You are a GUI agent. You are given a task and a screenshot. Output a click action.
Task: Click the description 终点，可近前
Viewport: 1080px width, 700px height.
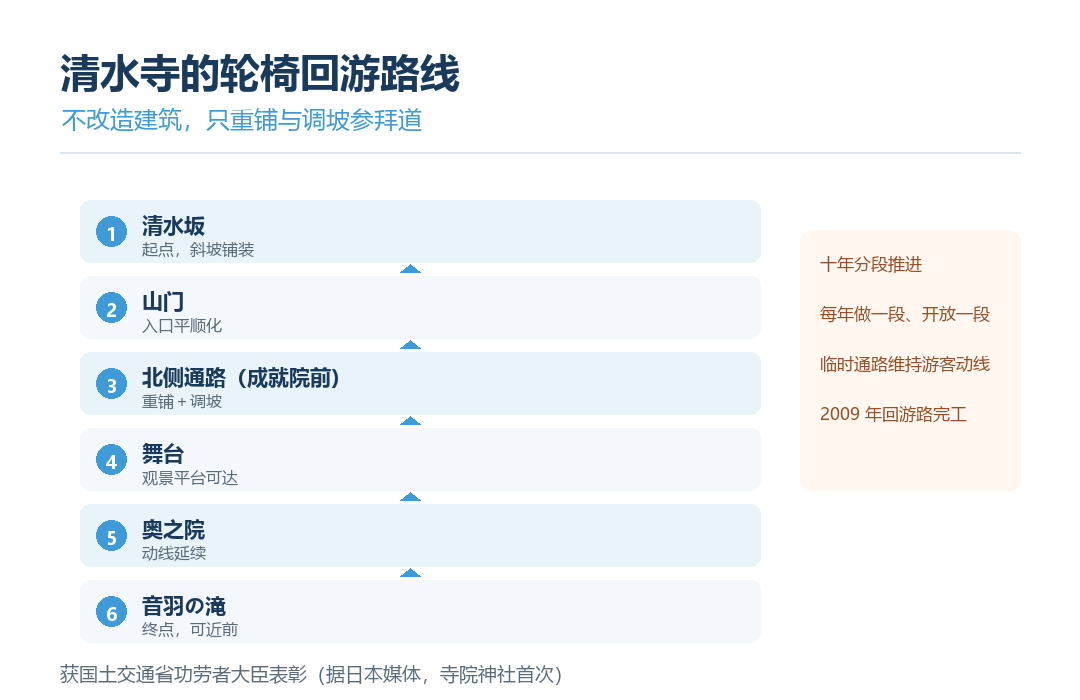pyautogui.click(x=189, y=629)
